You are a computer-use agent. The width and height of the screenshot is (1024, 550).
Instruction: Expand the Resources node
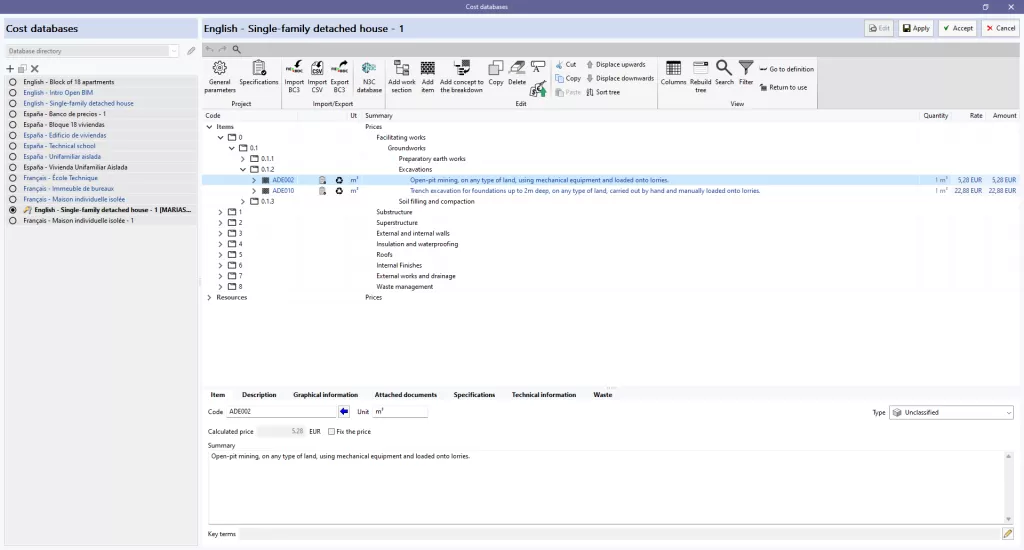(210, 297)
